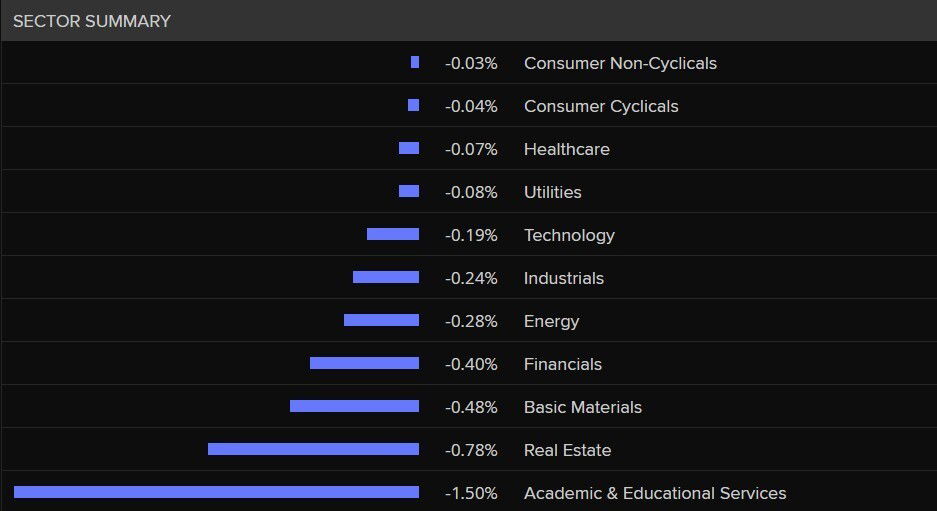Select the Basic Materials sector label
The height and width of the screenshot is (511, 937).
point(582,407)
